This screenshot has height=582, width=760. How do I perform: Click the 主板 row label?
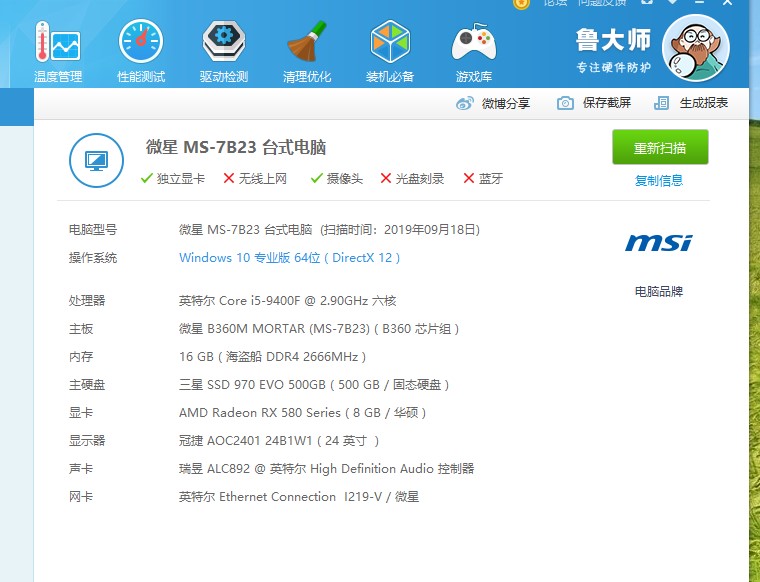point(80,329)
